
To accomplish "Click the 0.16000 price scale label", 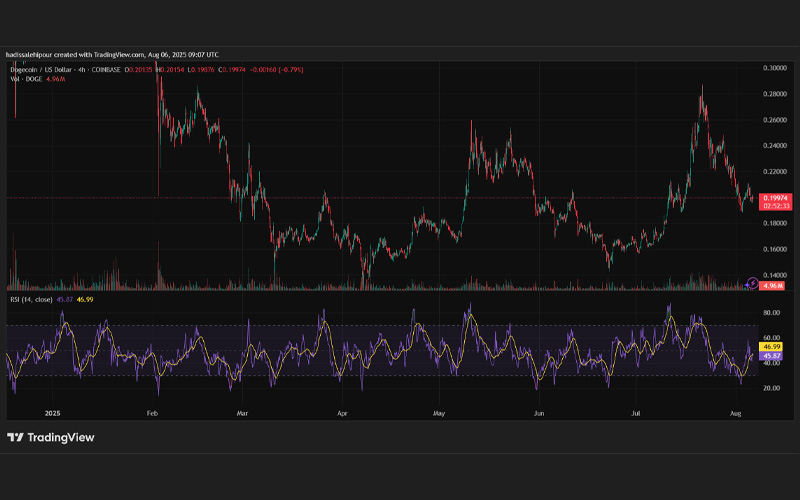I will point(774,249).
